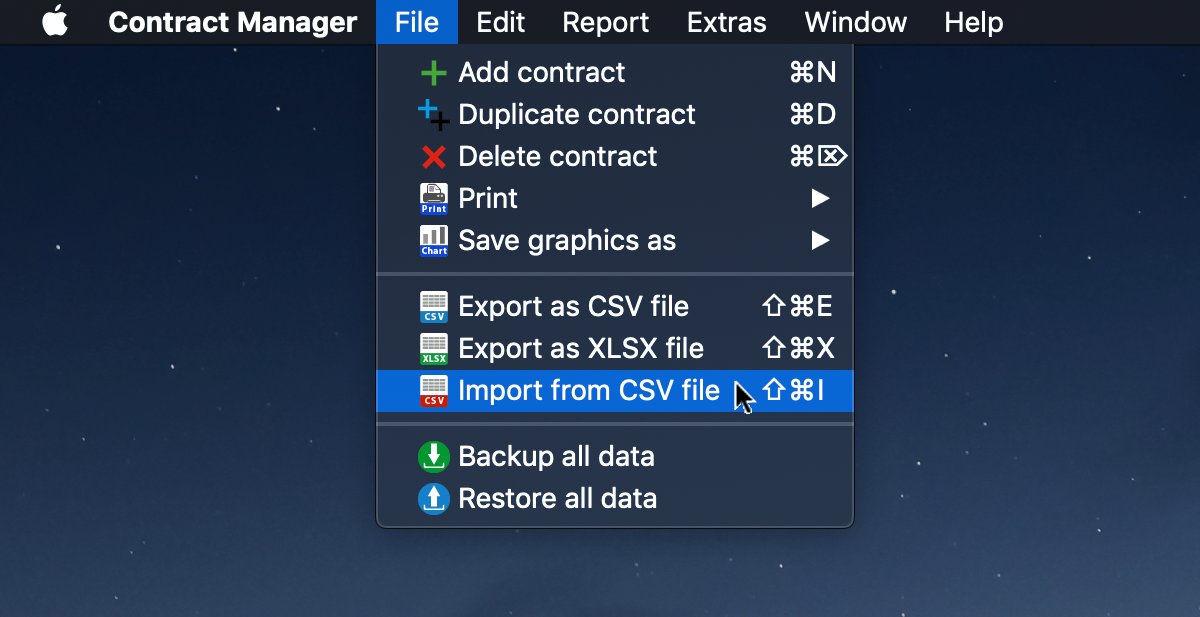
Task: Open the Edit menu
Action: (501, 22)
